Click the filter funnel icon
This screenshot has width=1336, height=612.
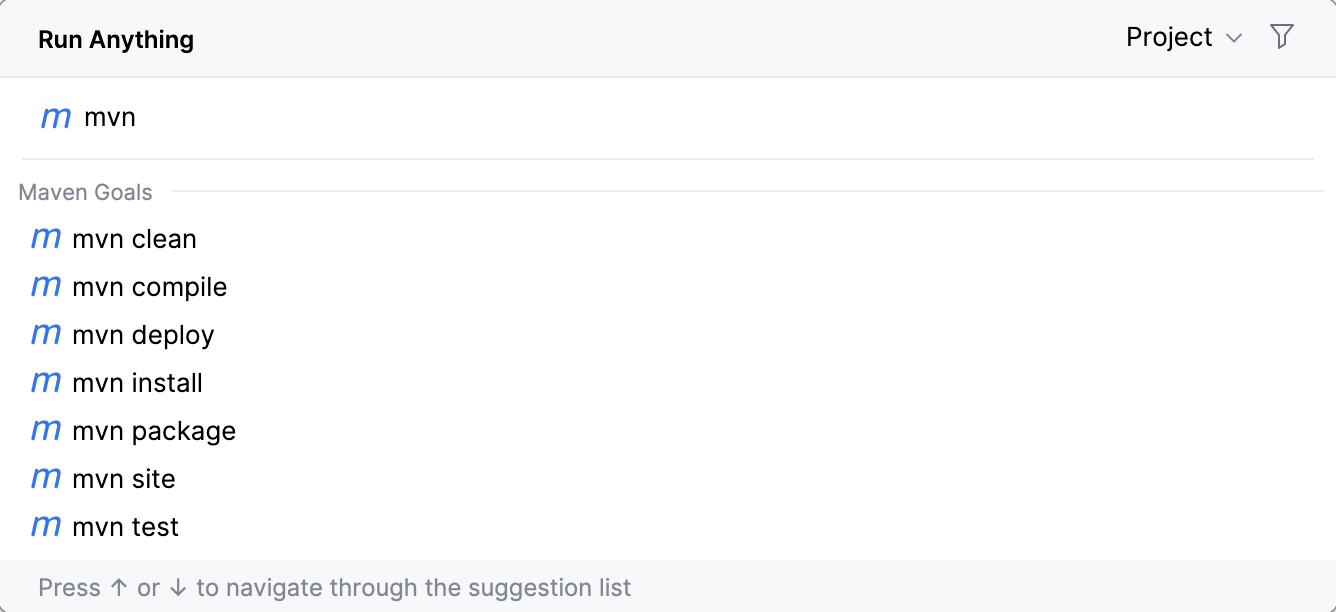click(1281, 37)
